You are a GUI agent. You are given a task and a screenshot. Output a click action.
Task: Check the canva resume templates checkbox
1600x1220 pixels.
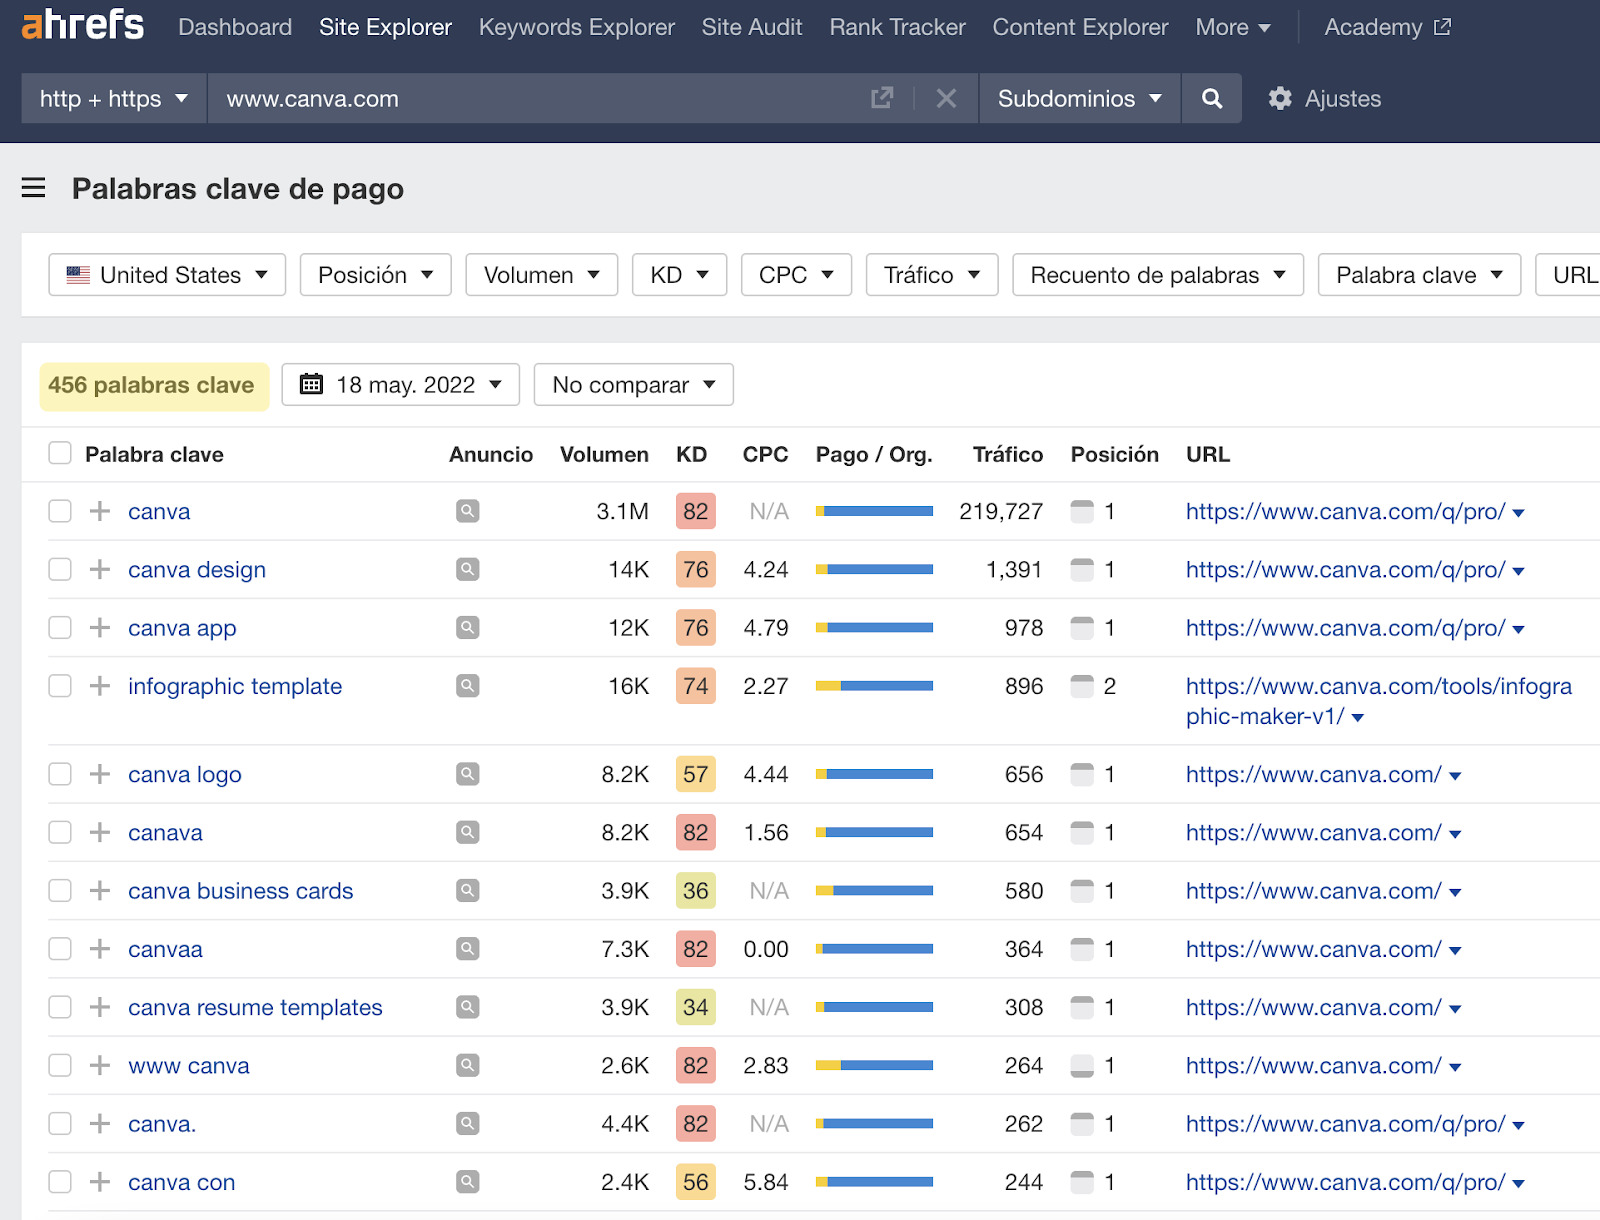60,1007
